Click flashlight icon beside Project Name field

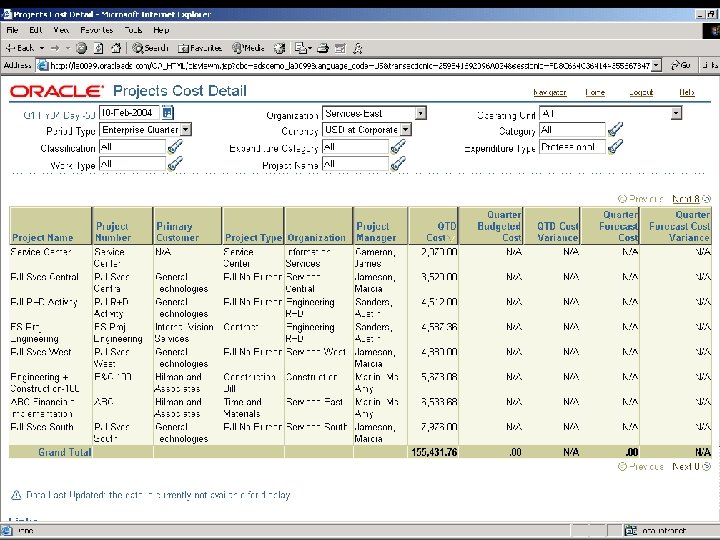coord(398,163)
